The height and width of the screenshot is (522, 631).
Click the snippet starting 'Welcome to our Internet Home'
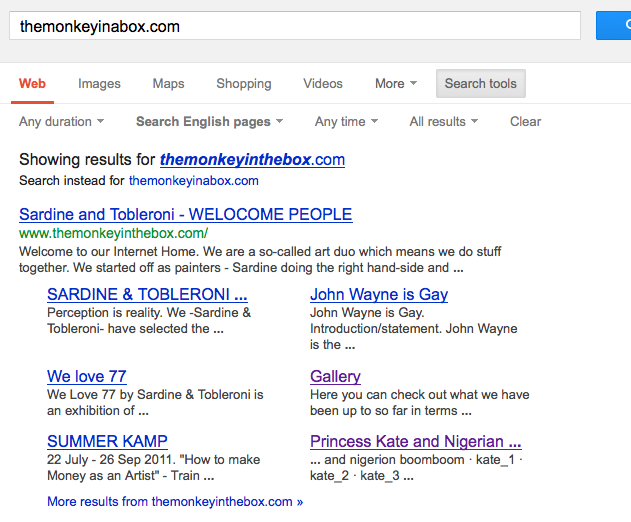pos(260,260)
